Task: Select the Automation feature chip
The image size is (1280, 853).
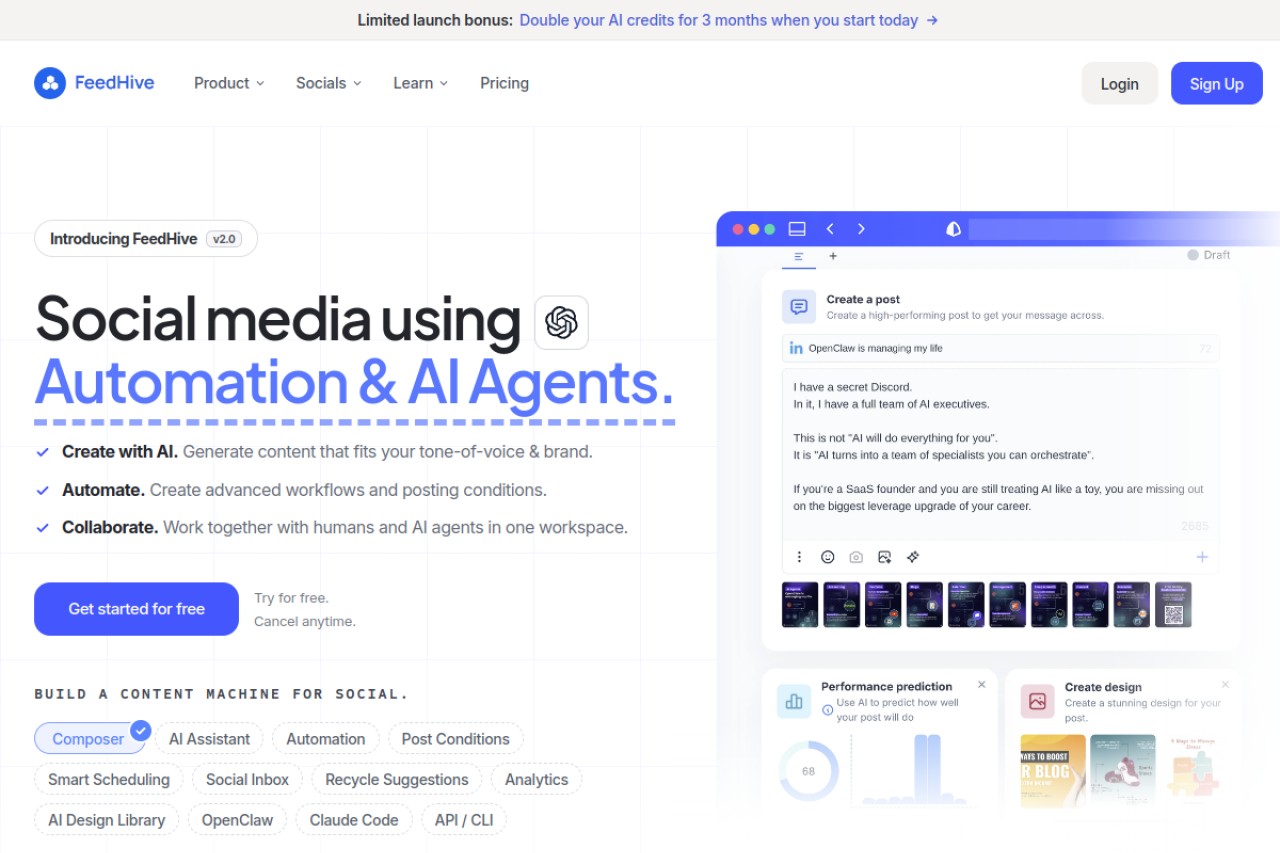Action: coord(326,739)
